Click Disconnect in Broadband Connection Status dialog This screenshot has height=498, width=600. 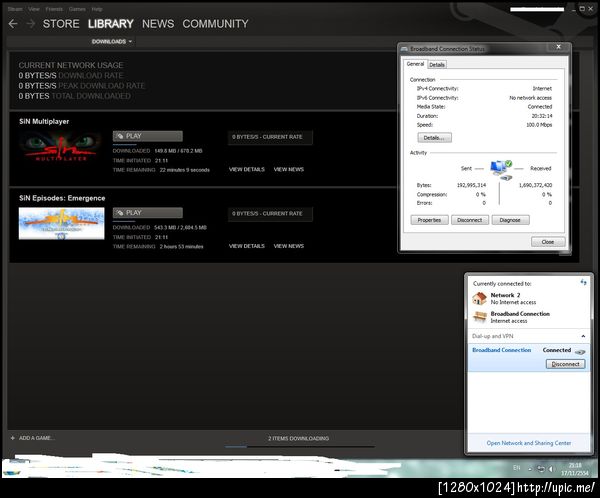click(470, 220)
